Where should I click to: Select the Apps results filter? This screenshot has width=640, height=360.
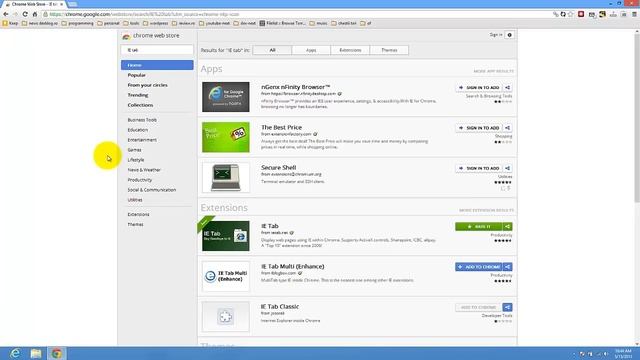coord(311,50)
